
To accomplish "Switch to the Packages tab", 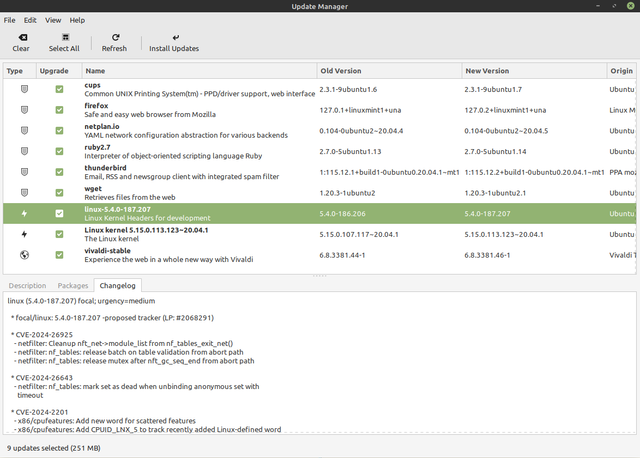I will click(73, 285).
